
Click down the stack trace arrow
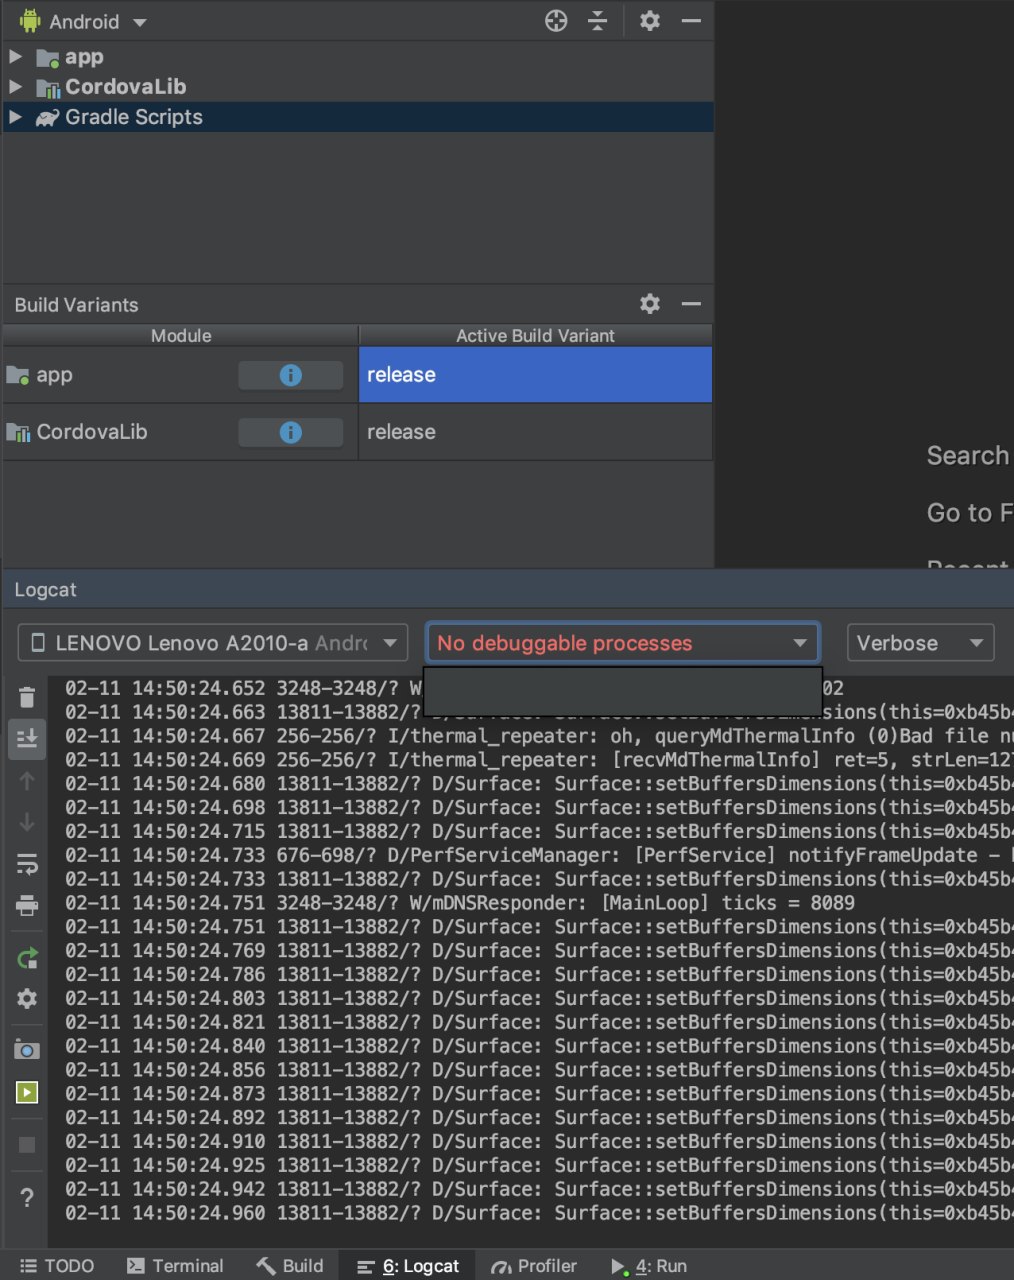[27, 822]
